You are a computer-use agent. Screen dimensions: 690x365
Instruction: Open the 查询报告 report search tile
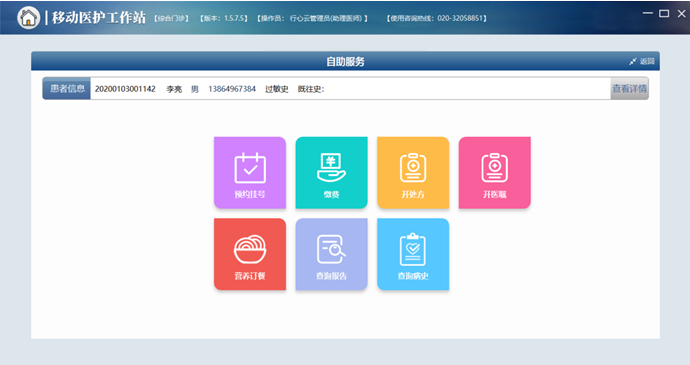[x=331, y=254]
